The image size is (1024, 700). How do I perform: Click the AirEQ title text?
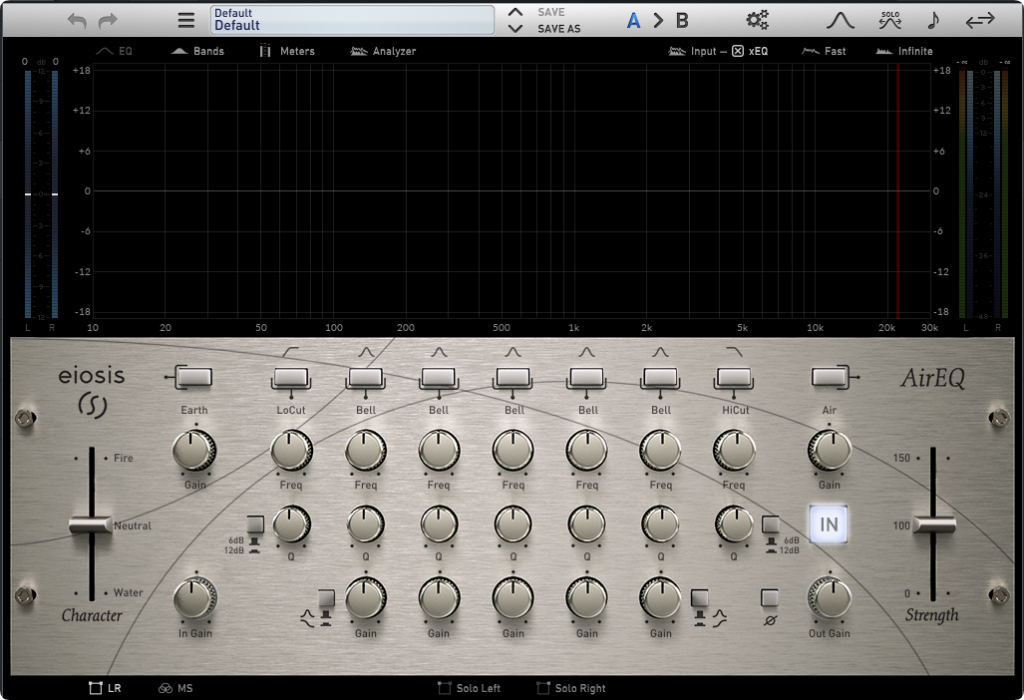[x=933, y=377]
